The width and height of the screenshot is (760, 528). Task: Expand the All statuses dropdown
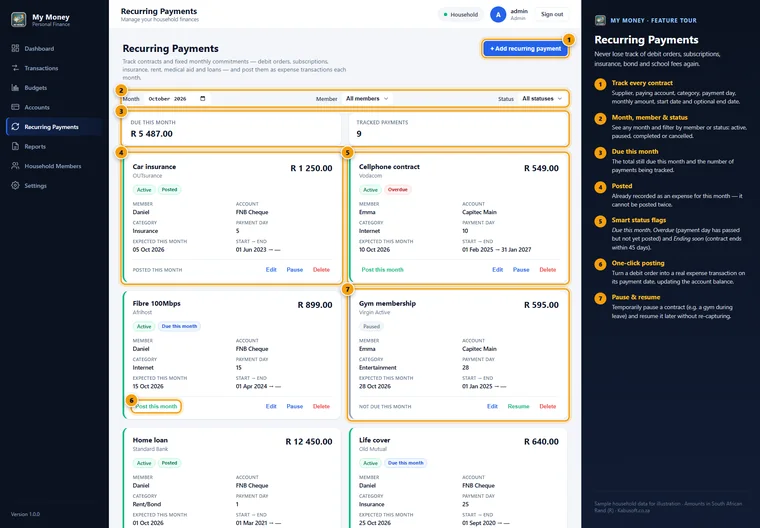(541, 98)
